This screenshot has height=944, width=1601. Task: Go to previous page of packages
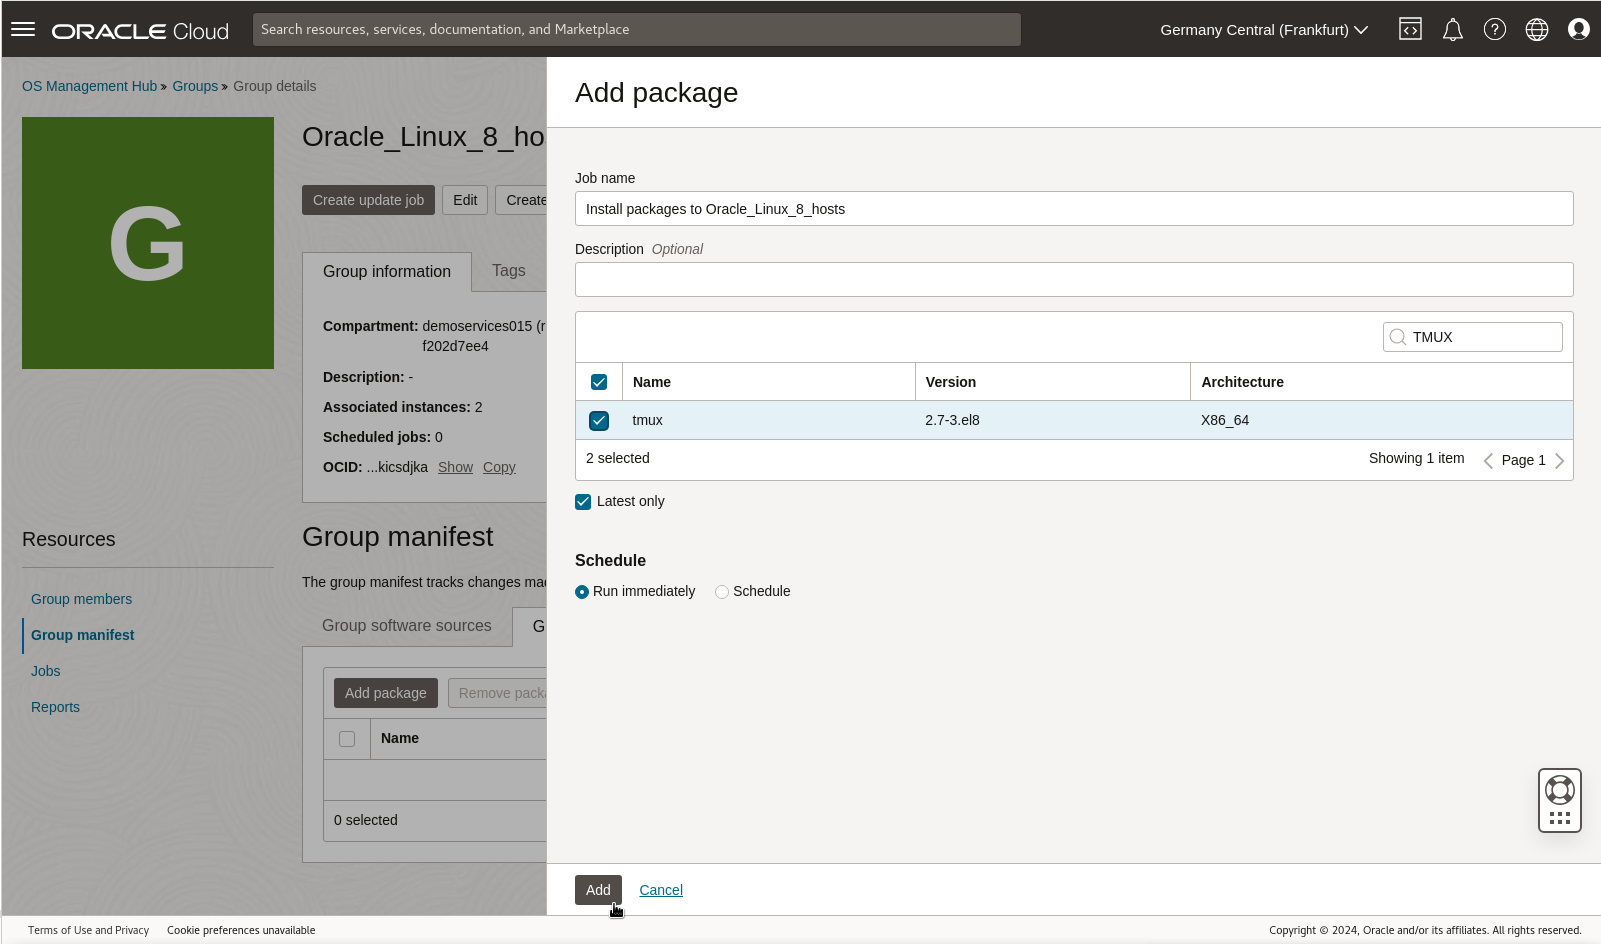(1488, 460)
